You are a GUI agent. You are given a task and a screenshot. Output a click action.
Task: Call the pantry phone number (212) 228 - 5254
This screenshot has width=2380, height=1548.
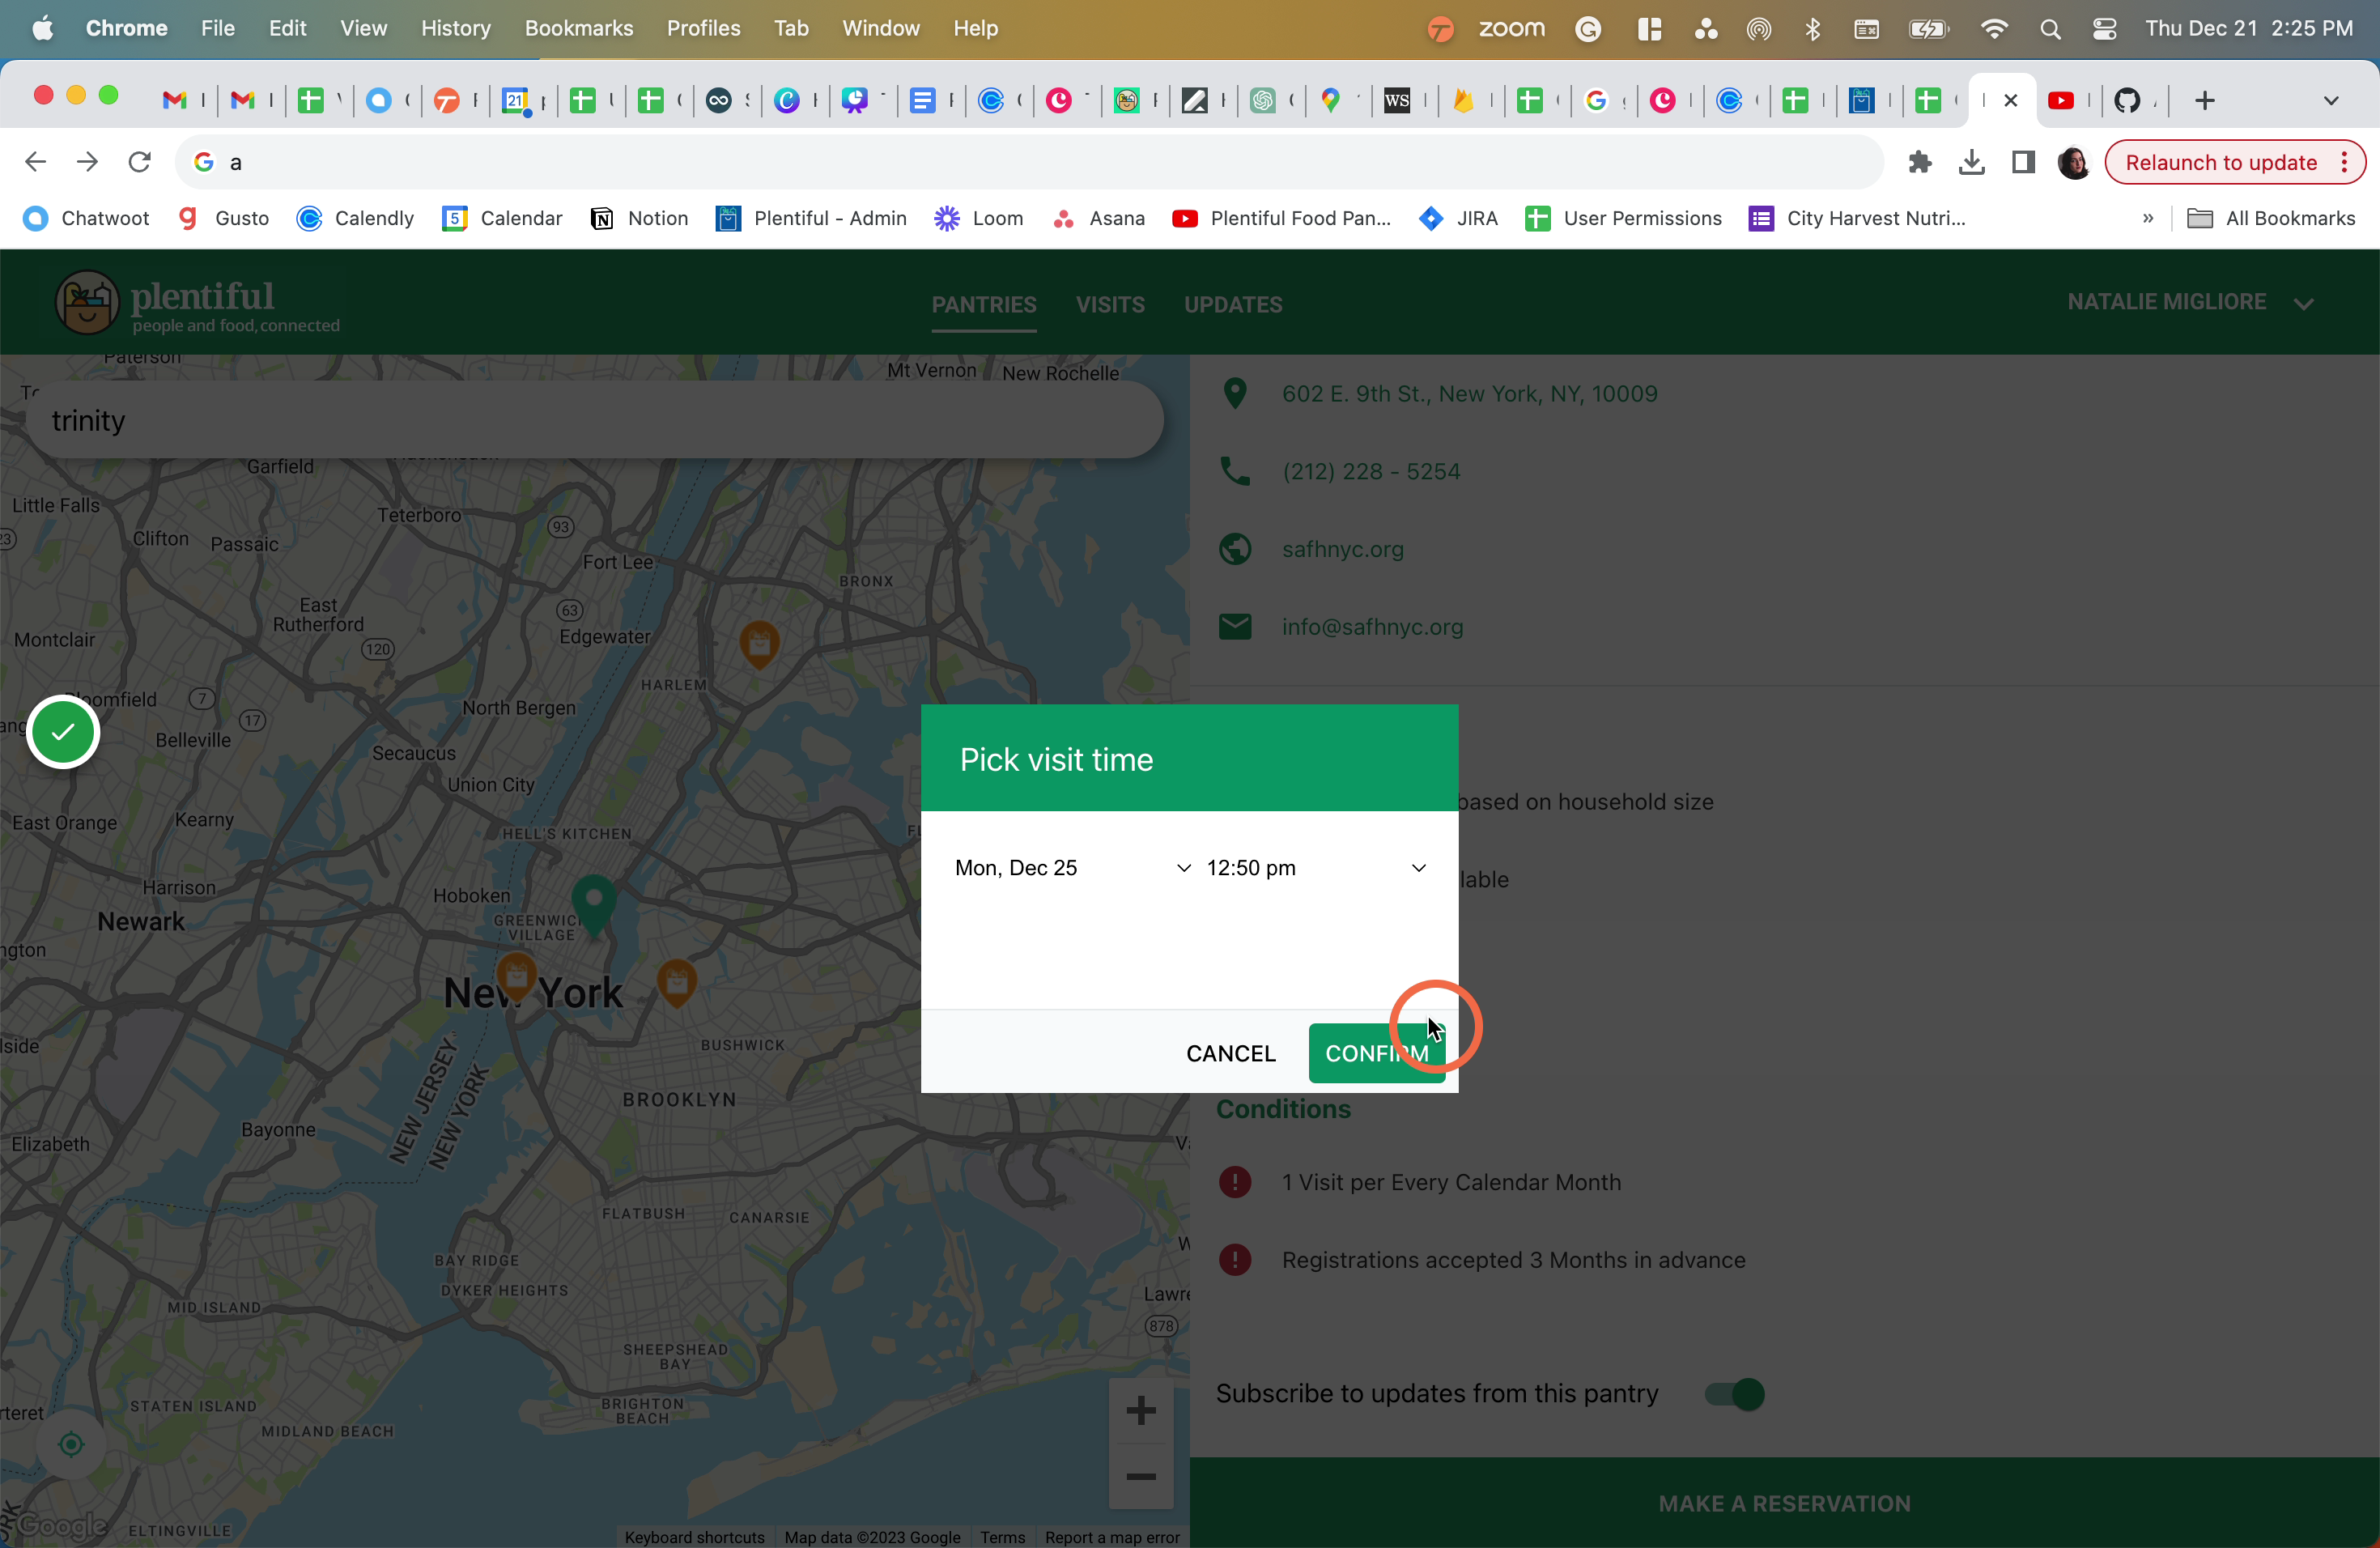(x=1371, y=471)
